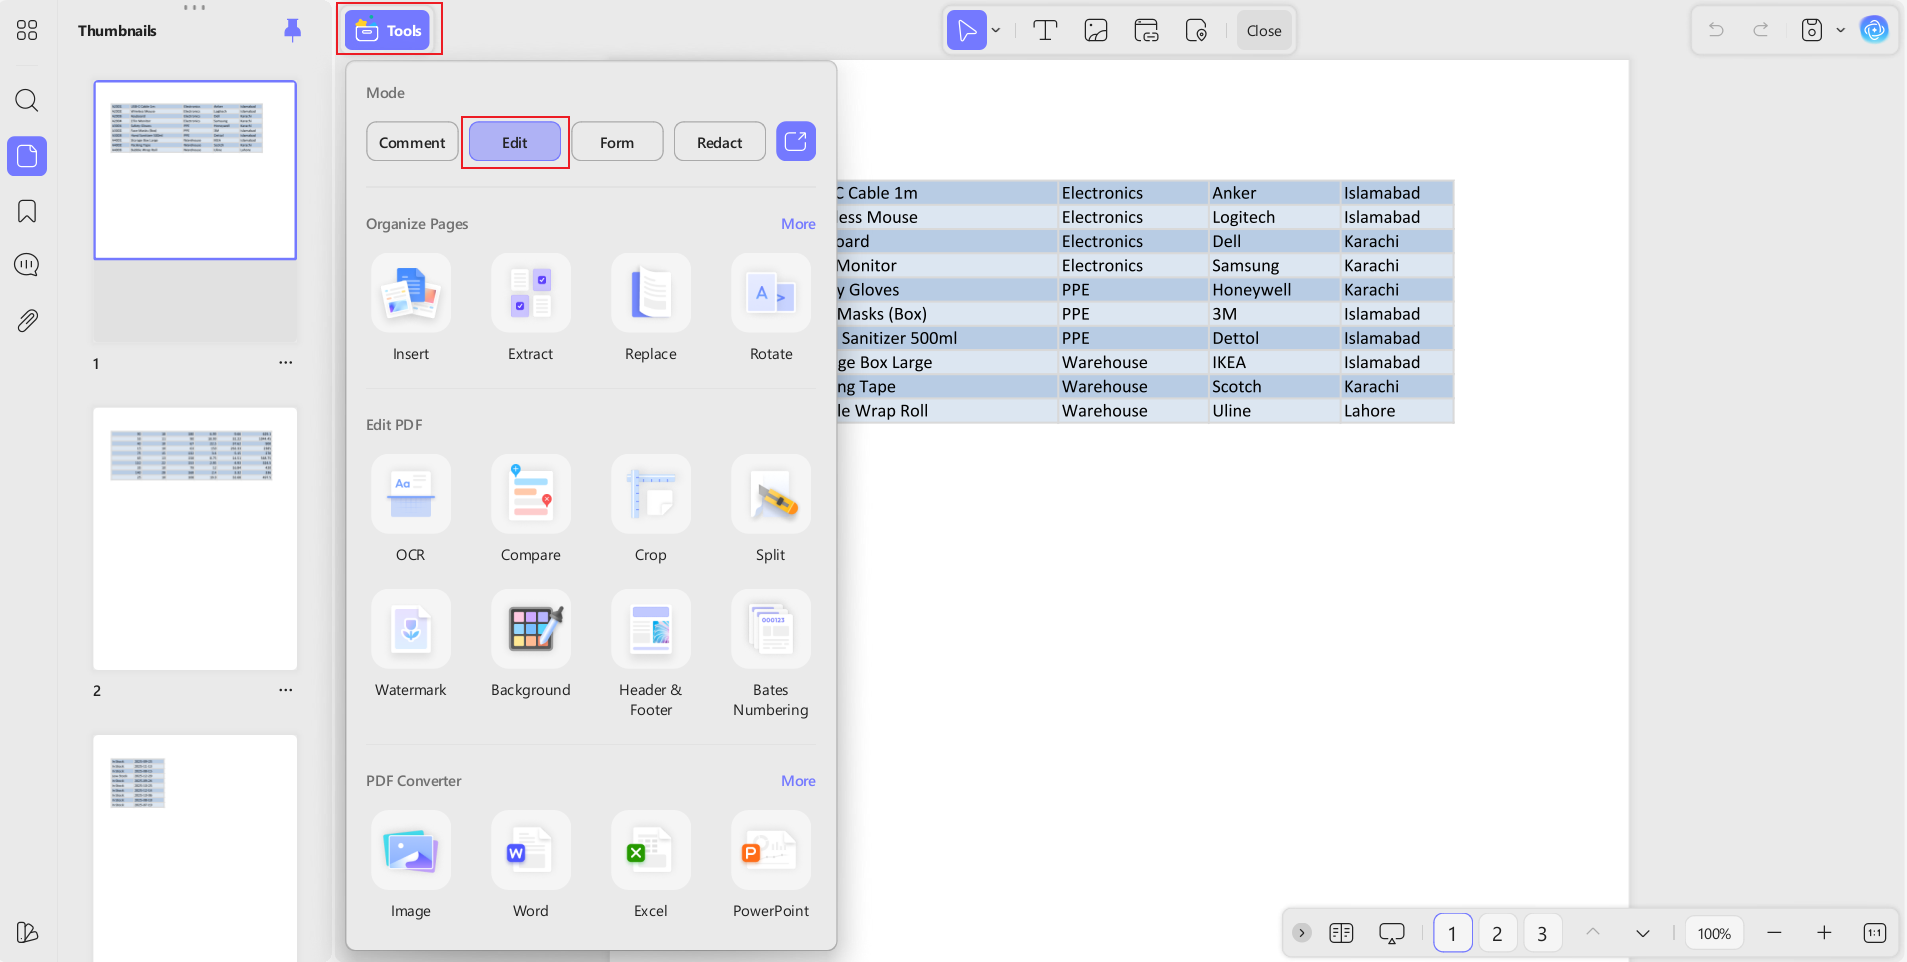The height and width of the screenshot is (962, 1907).
Task: Close the edit toolbar
Action: coord(1264,31)
